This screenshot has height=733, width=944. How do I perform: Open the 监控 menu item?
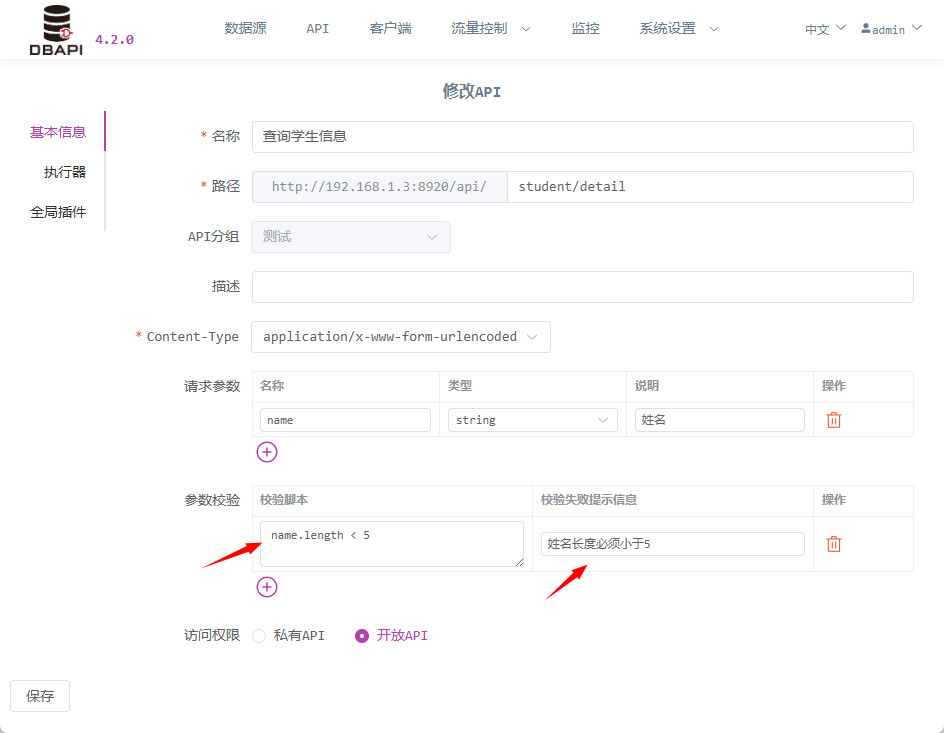click(x=585, y=28)
